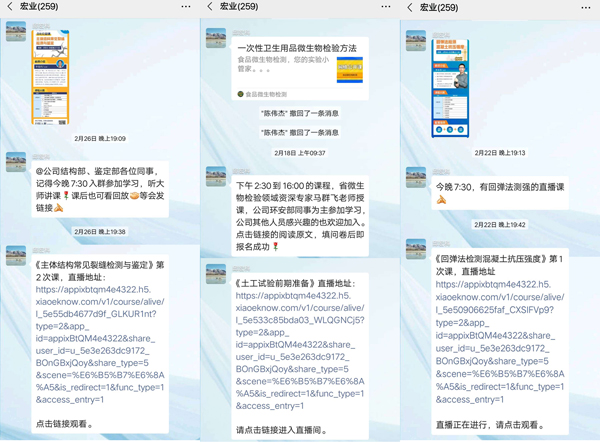Viewport: 600px width, 445px height.
Task: Tap the back arrow in the left chat panel
Action: click(9, 7)
